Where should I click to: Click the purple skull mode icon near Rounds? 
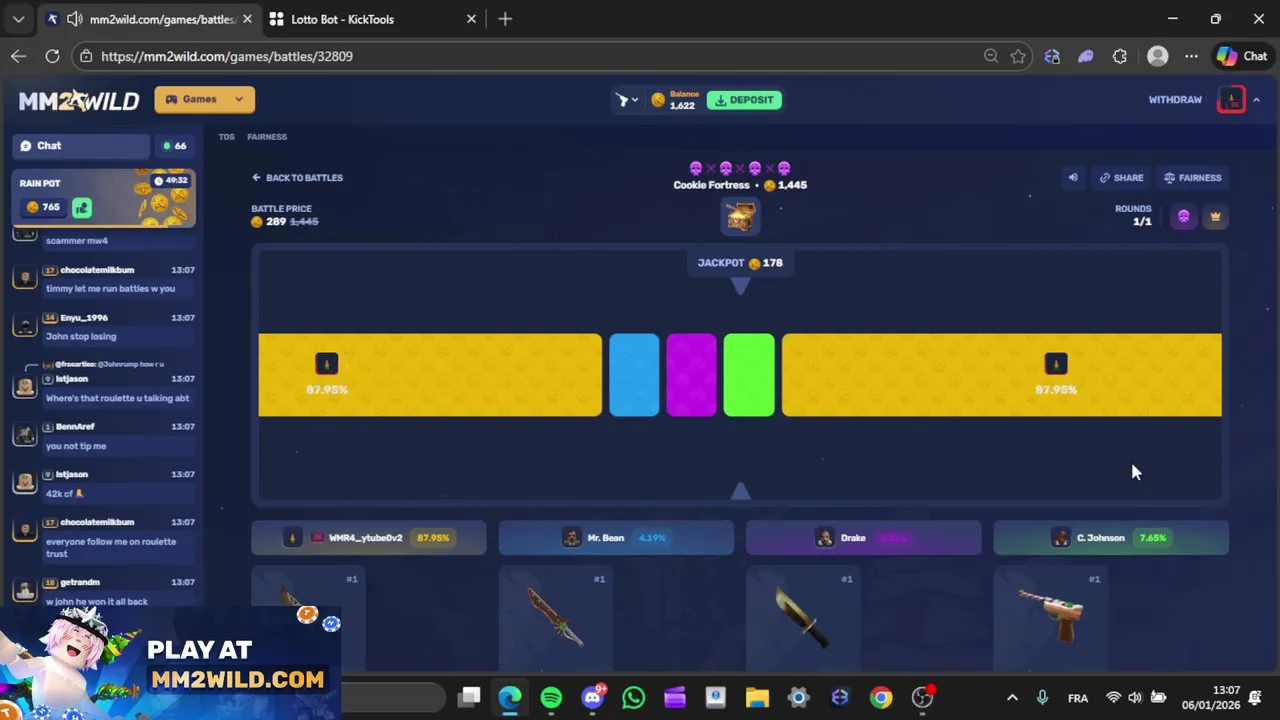(1184, 216)
